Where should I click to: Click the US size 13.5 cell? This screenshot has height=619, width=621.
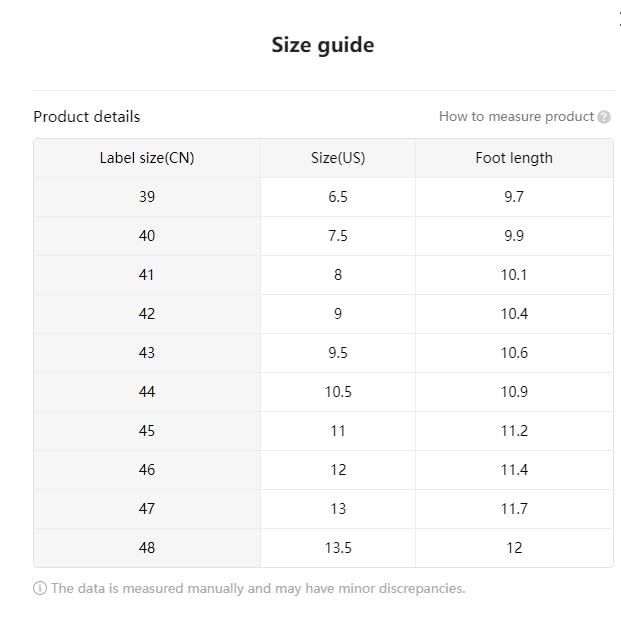pyautogui.click(x=338, y=548)
